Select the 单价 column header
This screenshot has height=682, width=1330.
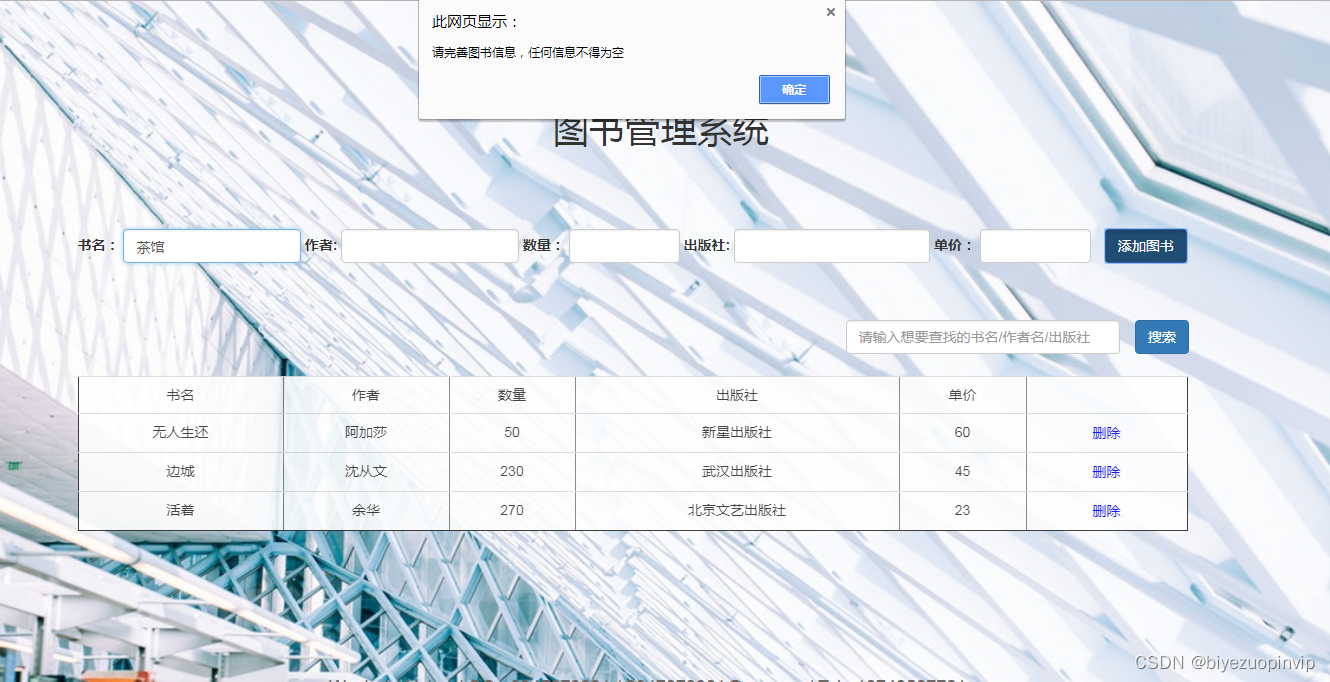[963, 395]
